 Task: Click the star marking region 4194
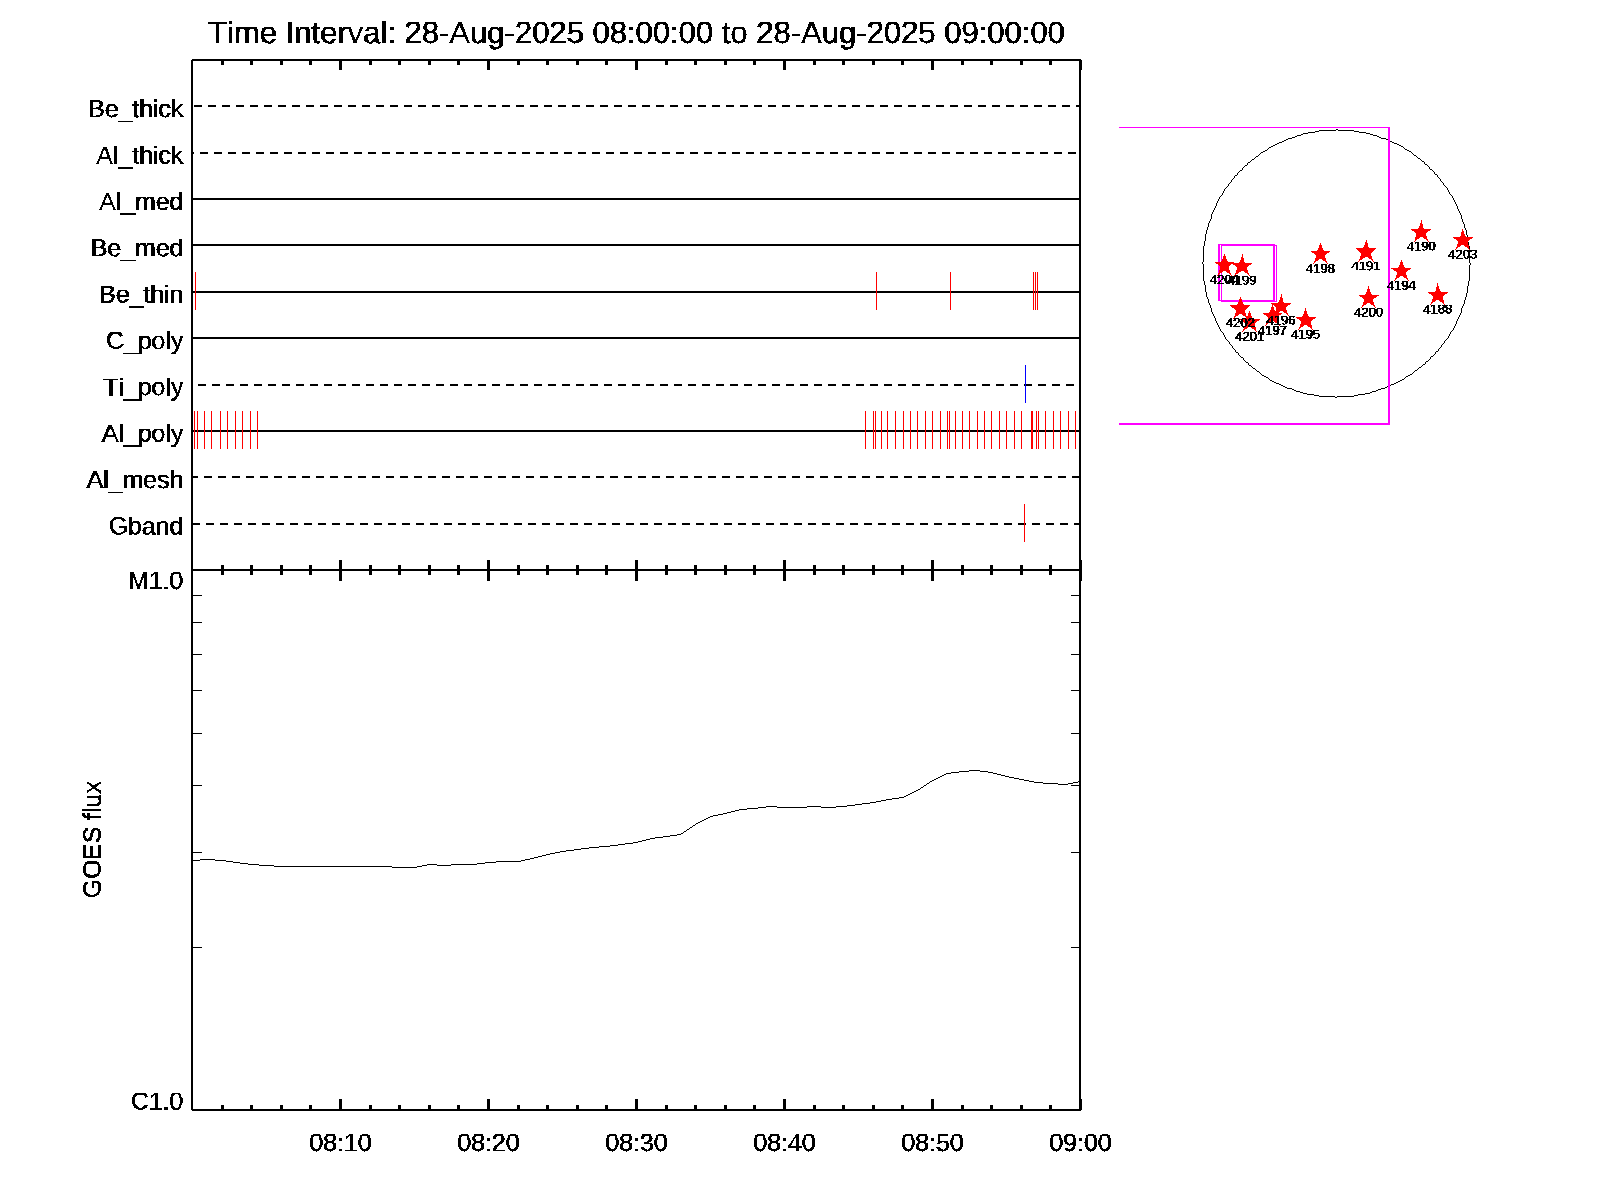coord(1401,271)
